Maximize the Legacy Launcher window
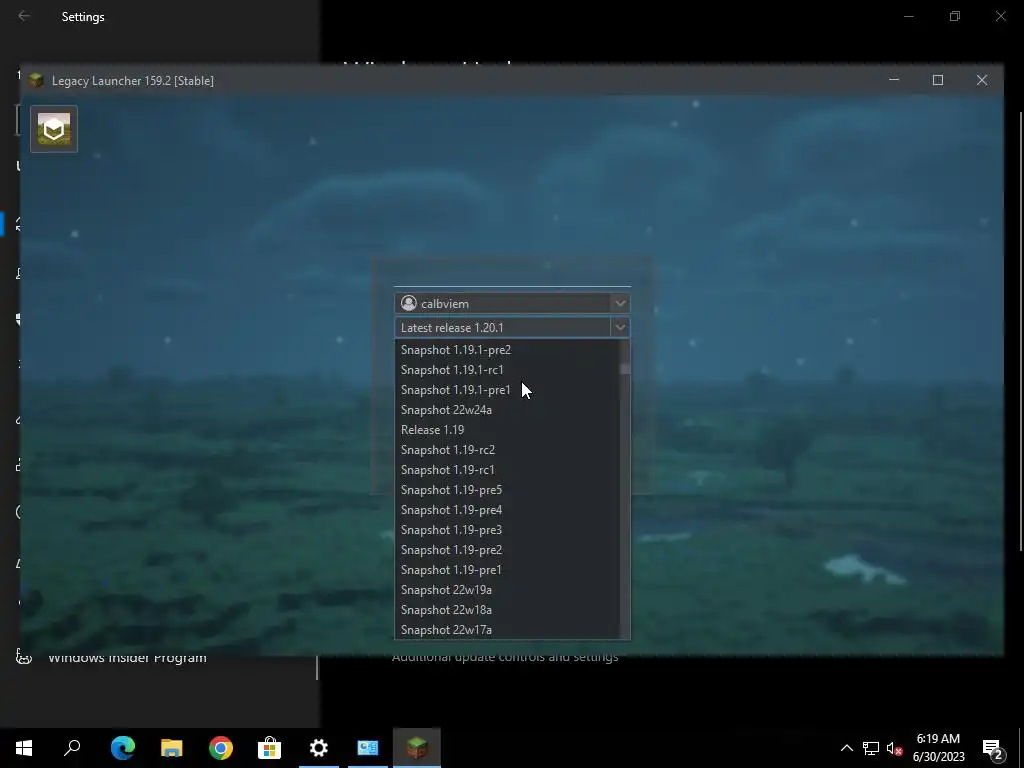Image resolution: width=1024 pixels, height=768 pixels. click(938, 80)
